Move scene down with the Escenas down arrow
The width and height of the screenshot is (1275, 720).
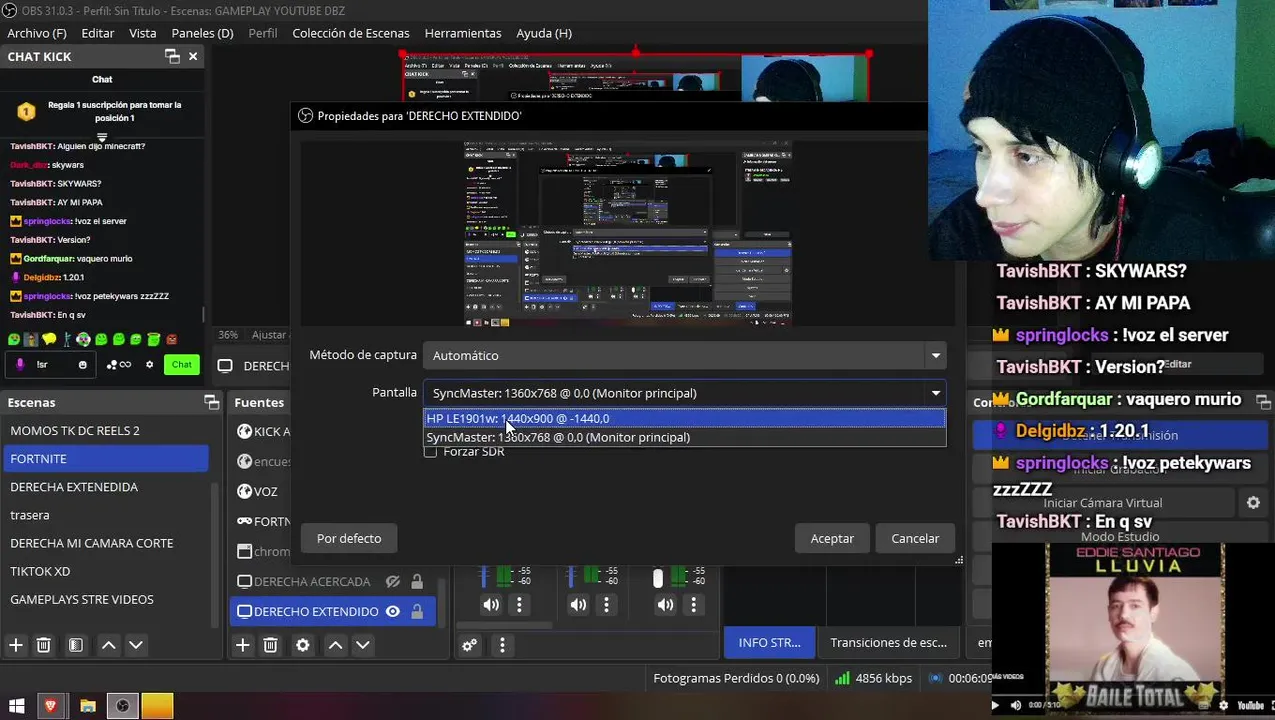point(136,645)
